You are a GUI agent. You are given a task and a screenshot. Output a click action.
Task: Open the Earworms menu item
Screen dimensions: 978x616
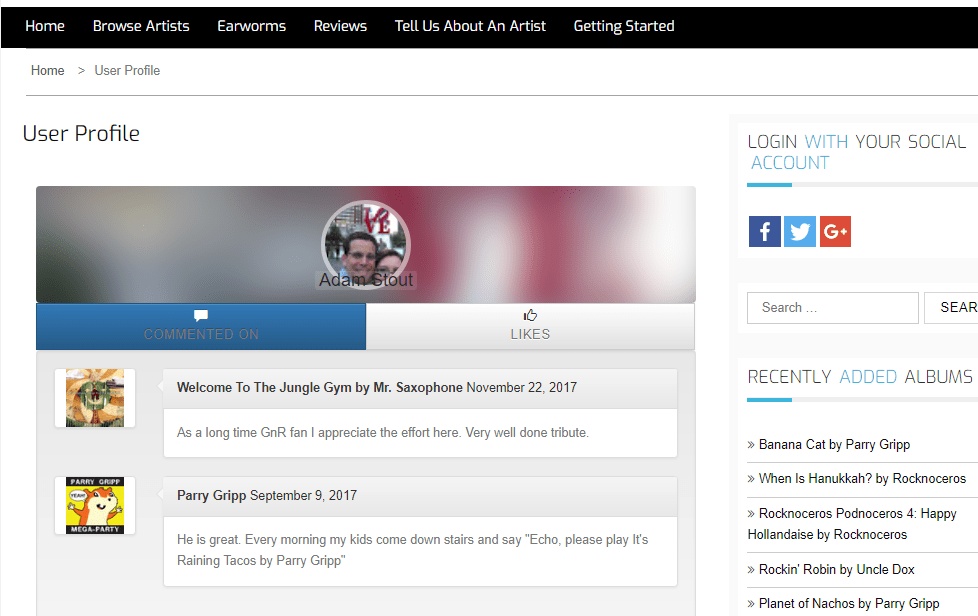pos(251,26)
